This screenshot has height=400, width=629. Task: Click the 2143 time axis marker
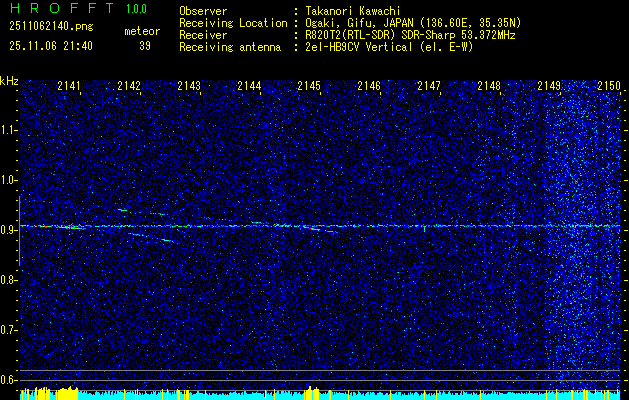tap(189, 86)
